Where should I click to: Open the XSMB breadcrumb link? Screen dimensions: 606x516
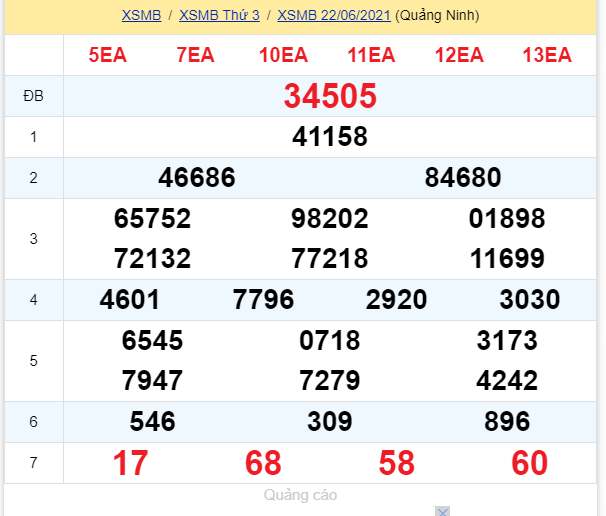pos(141,16)
